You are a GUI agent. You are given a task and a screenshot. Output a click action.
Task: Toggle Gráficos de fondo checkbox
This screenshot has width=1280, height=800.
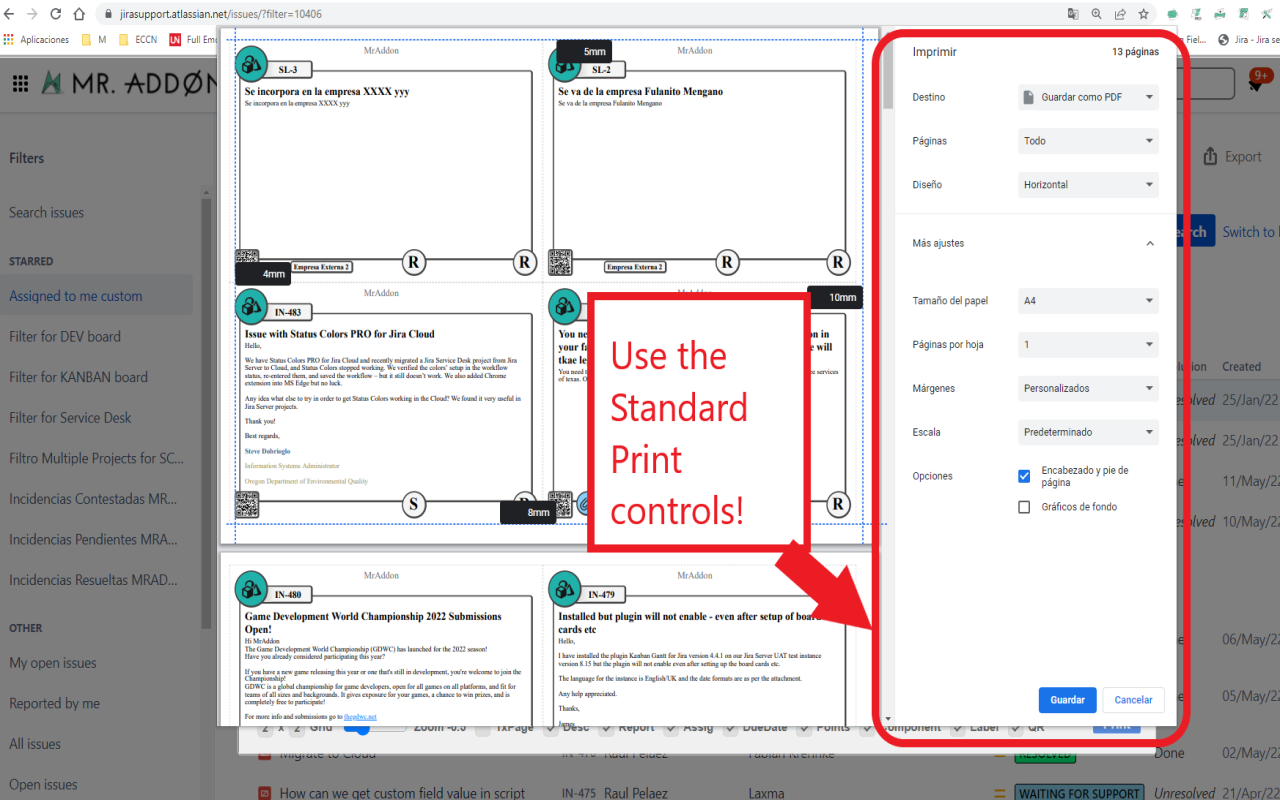click(1024, 507)
